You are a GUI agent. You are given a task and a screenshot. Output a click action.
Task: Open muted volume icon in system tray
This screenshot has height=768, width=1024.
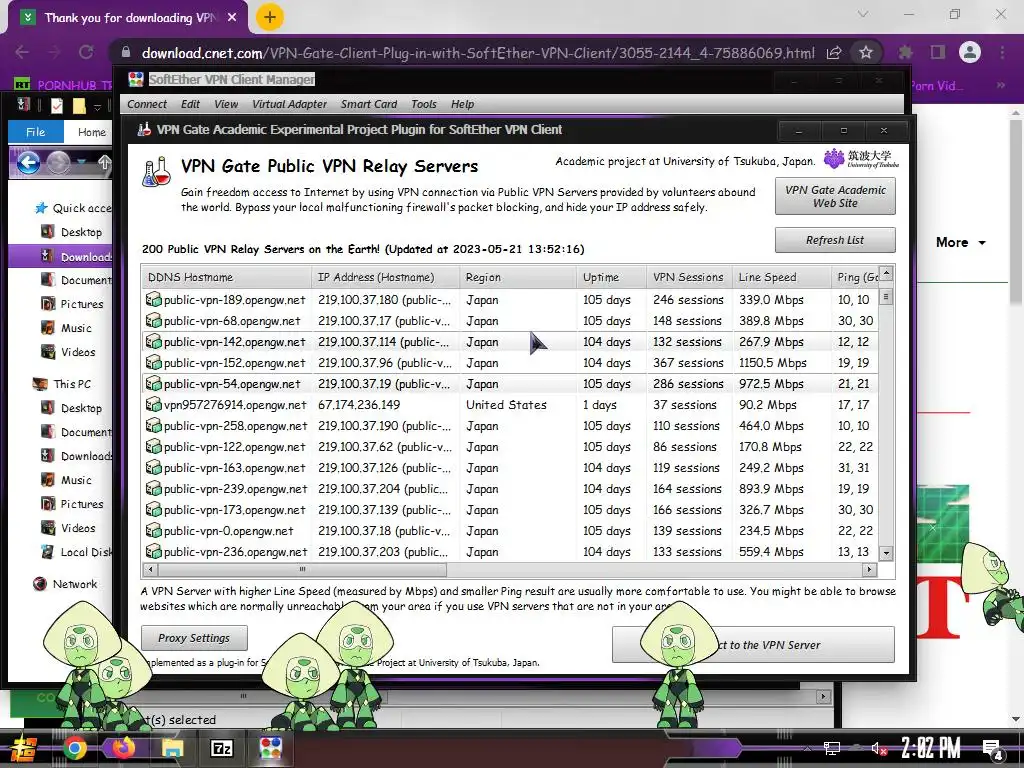(879, 748)
